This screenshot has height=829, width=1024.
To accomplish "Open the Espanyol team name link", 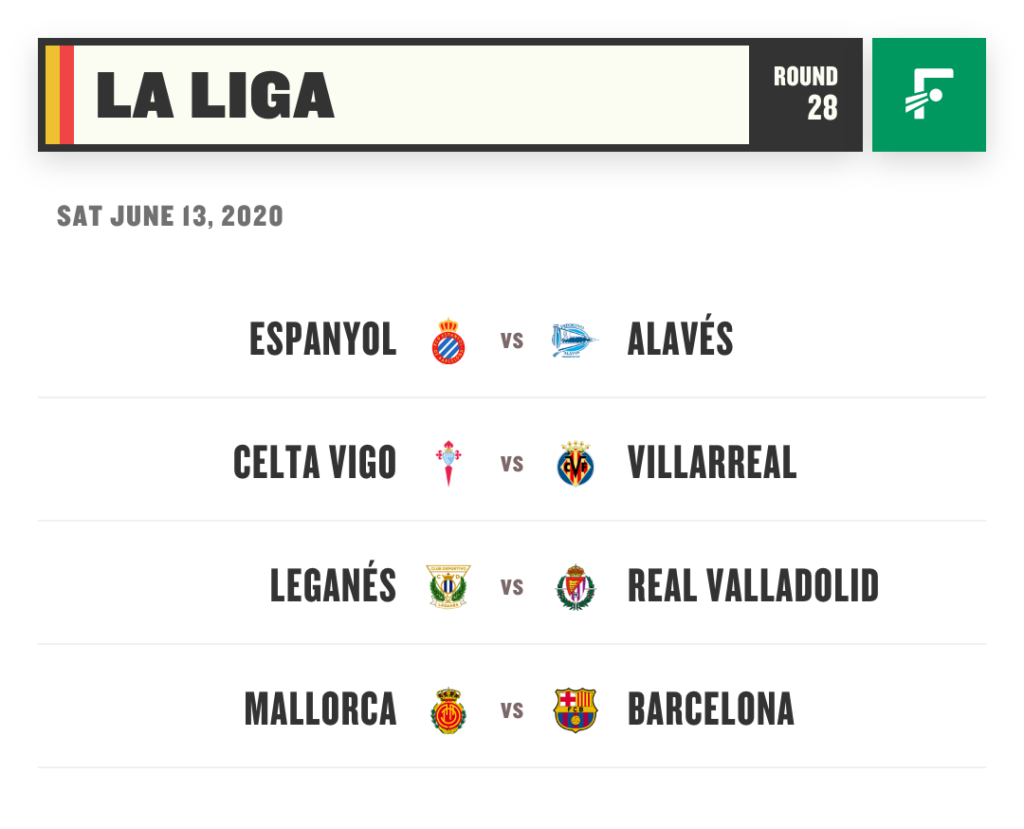I will click(323, 340).
